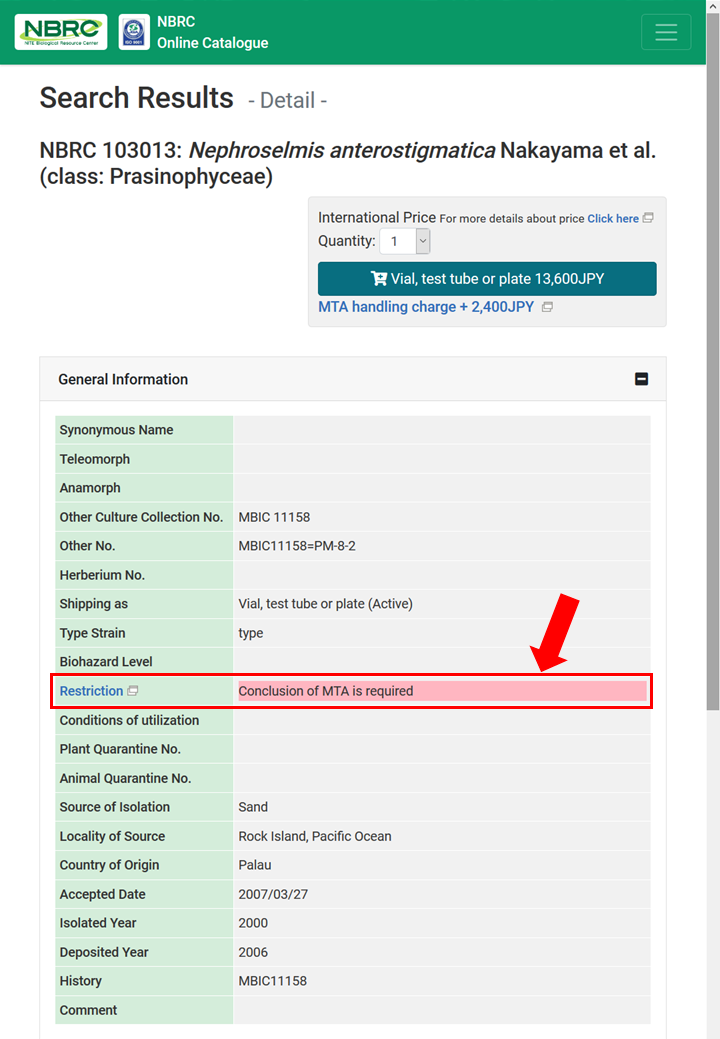Open the MTA handling charge link
This screenshot has width=720, height=1039.
pos(425,307)
